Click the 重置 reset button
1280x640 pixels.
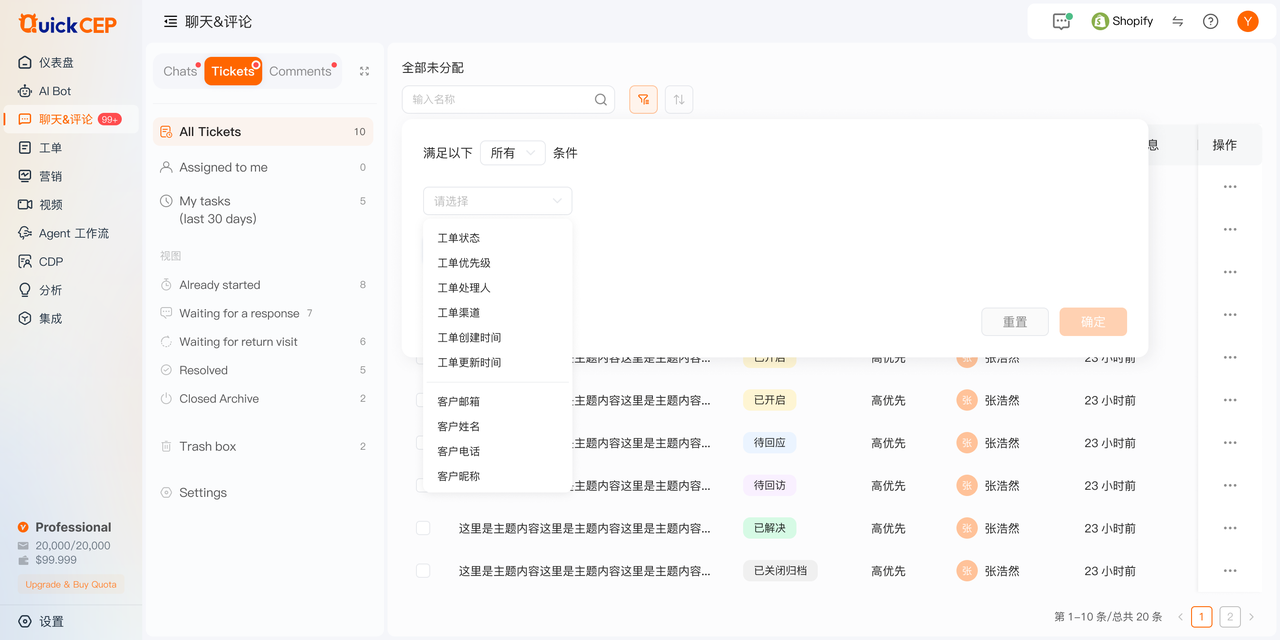1015,322
